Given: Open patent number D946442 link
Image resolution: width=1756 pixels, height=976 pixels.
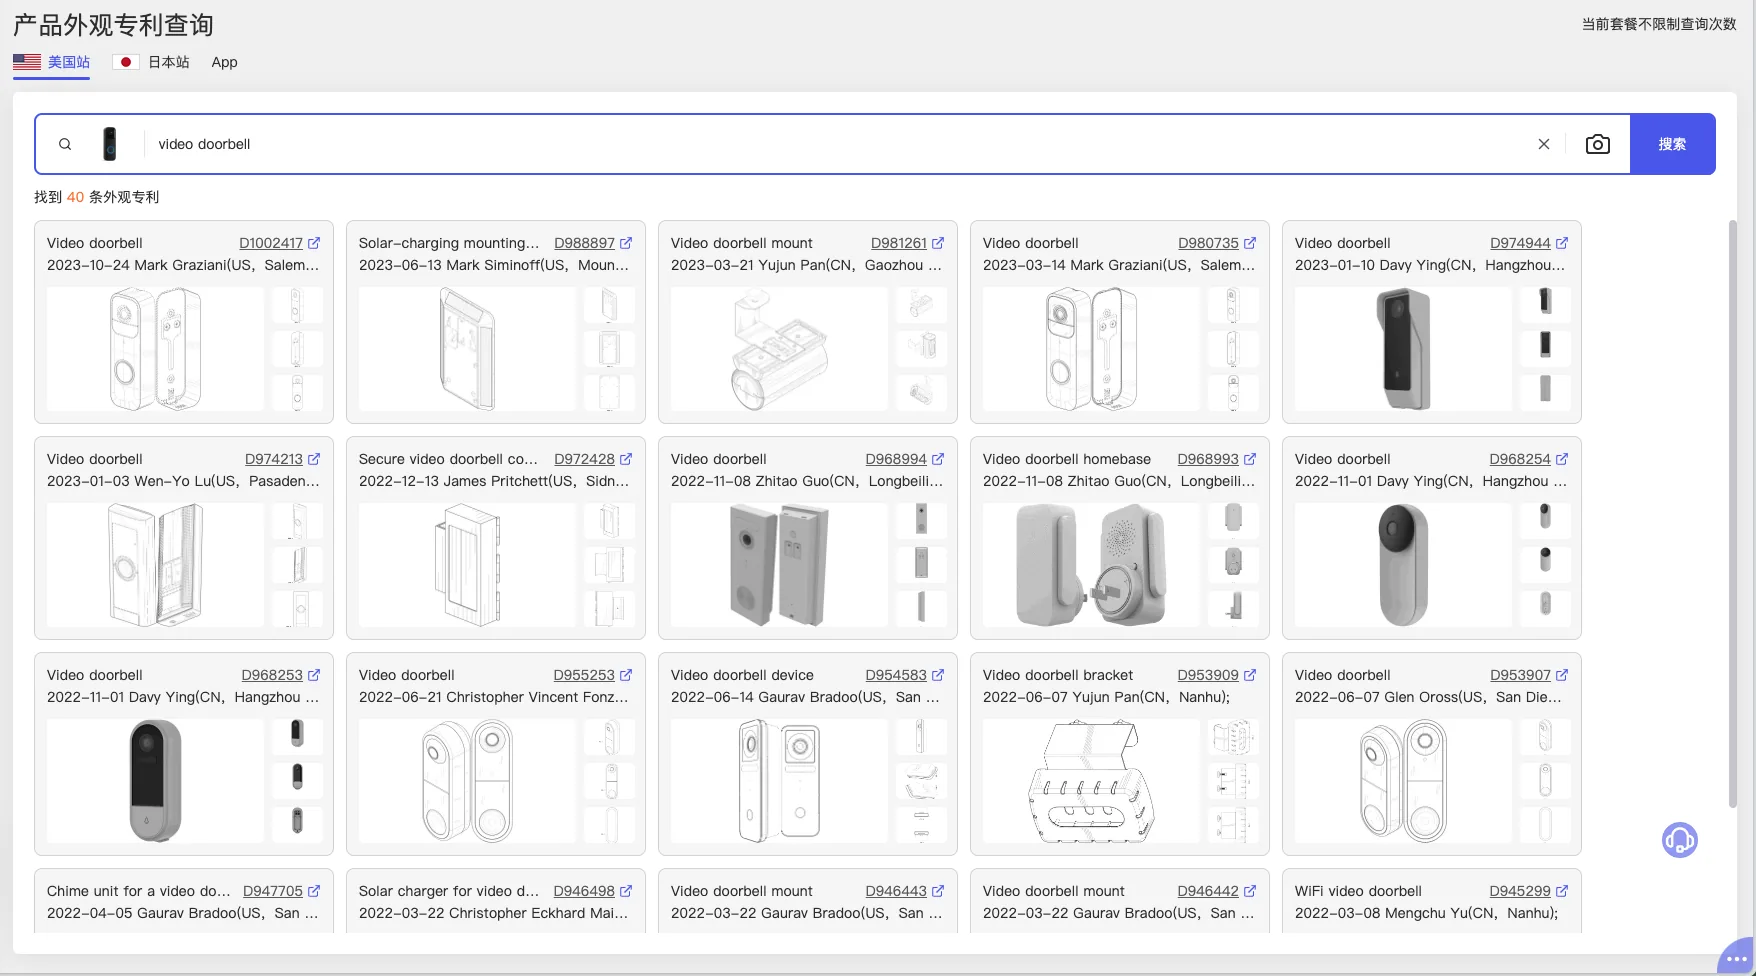Looking at the screenshot, I should [1208, 891].
